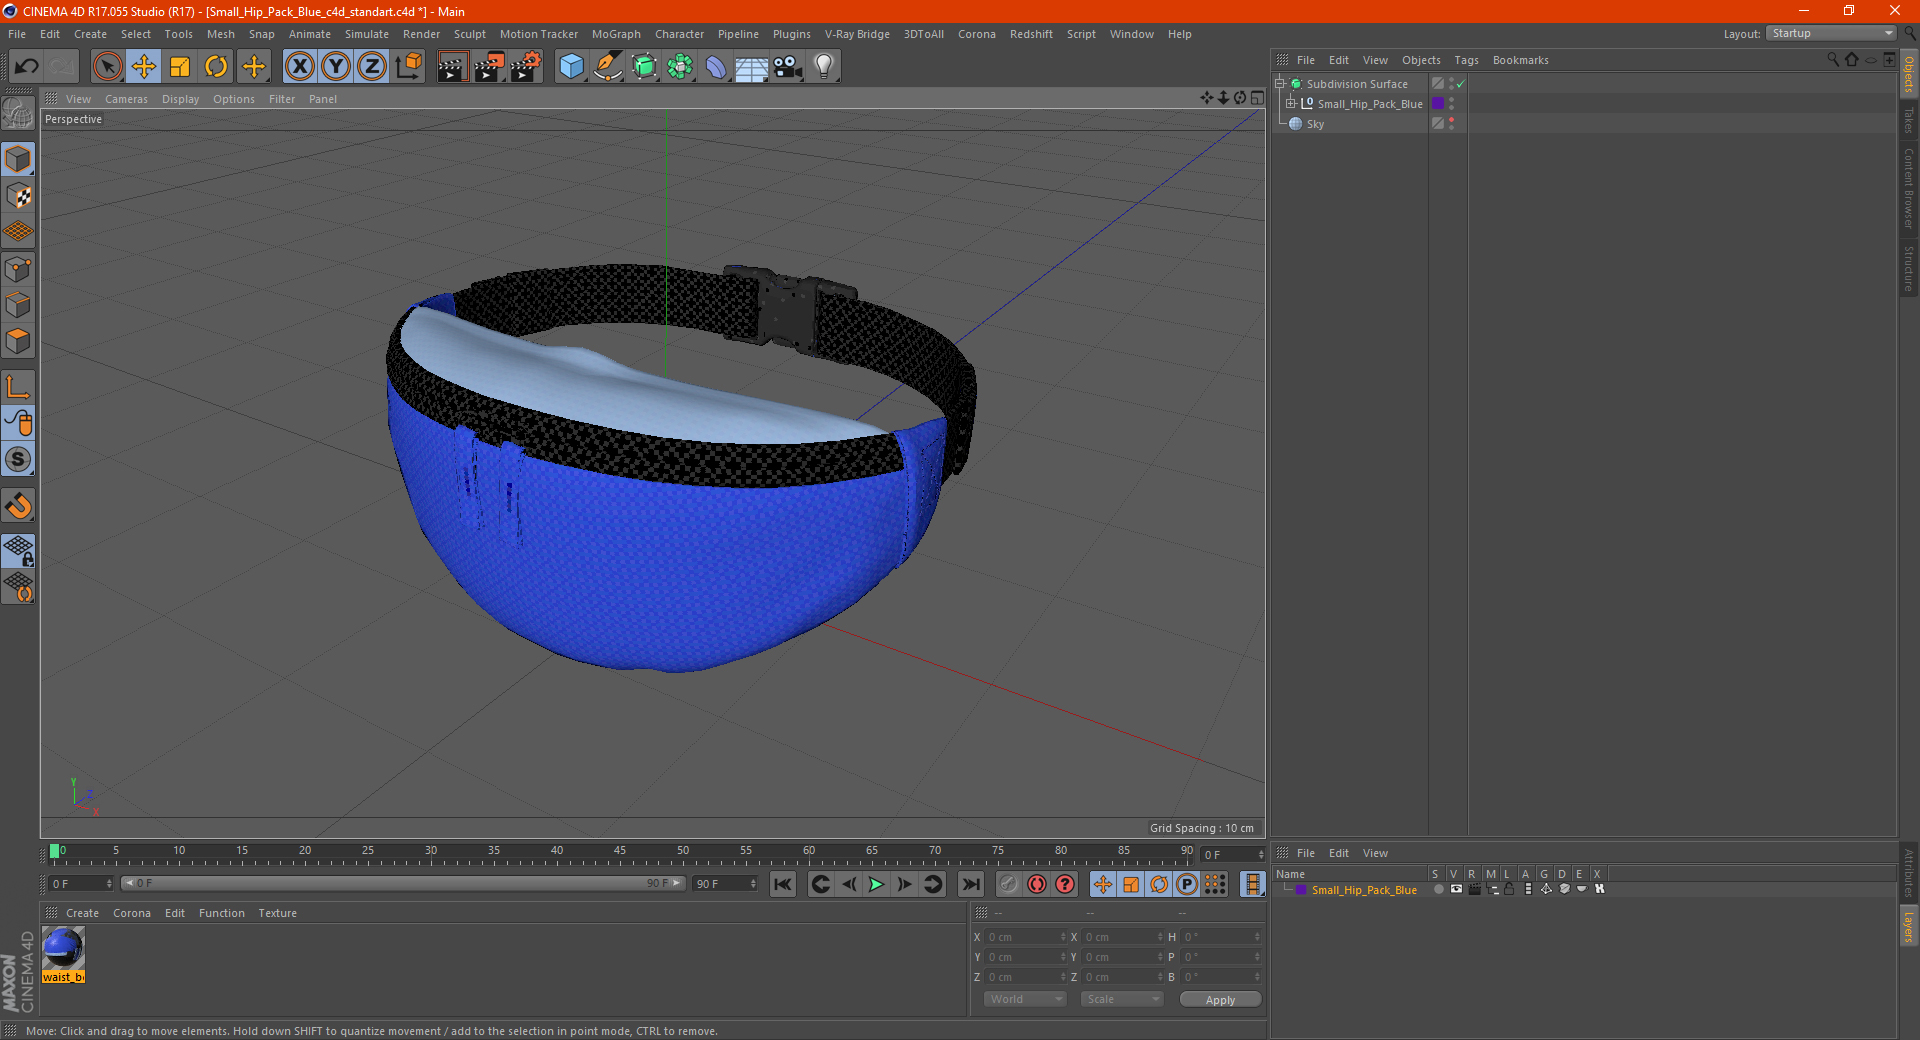The height and width of the screenshot is (1040, 1920).
Task: Open the Array modeling objects icon
Action: pos(681,67)
